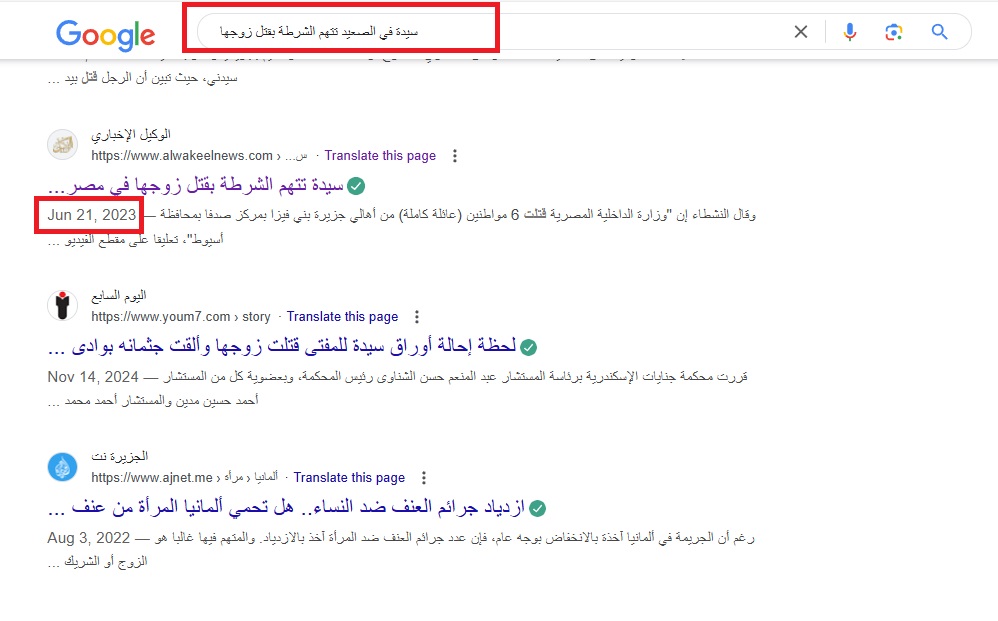Click the Google logo
The image size is (998, 621).
point(105,34)
